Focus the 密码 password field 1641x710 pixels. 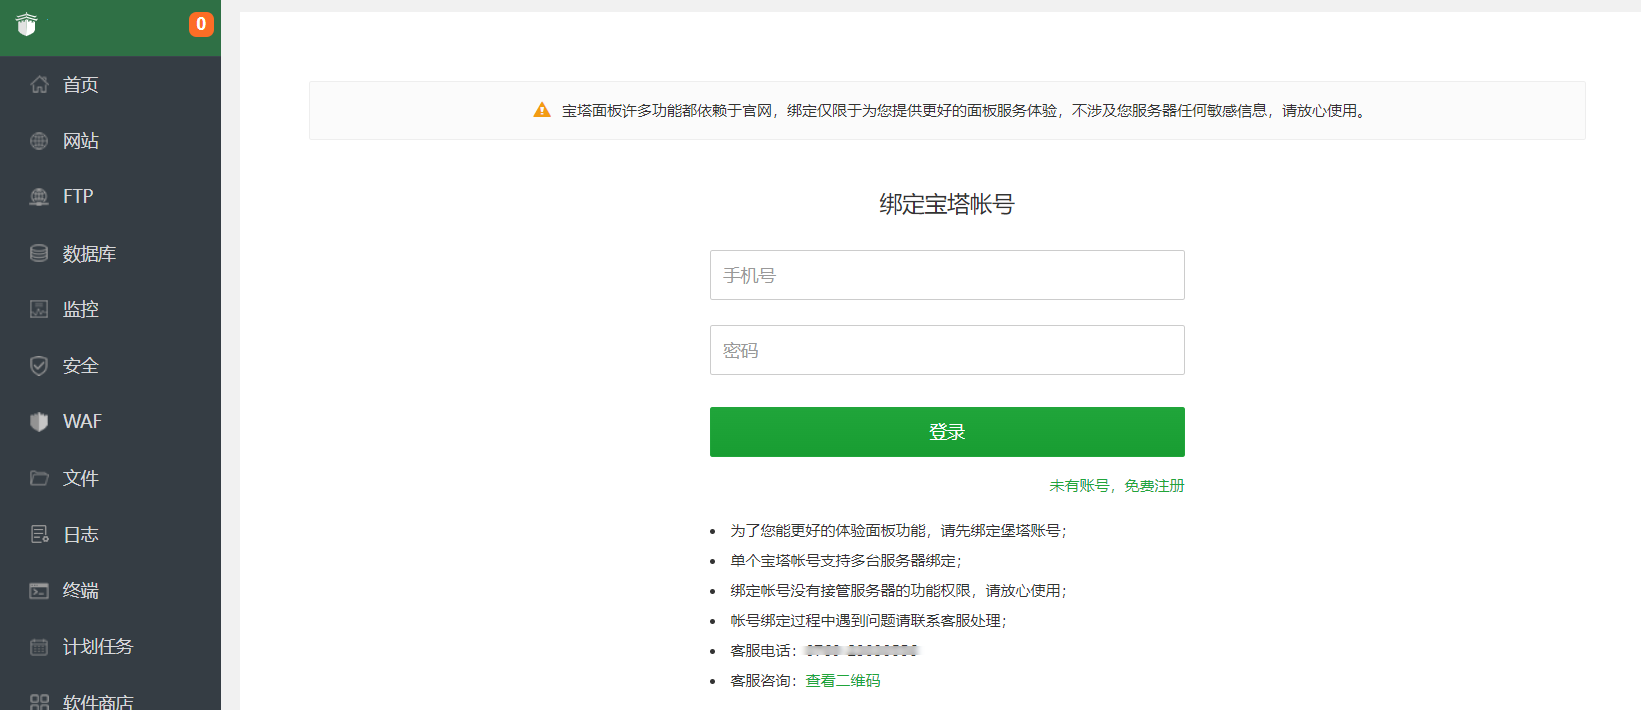coord(947,350)
